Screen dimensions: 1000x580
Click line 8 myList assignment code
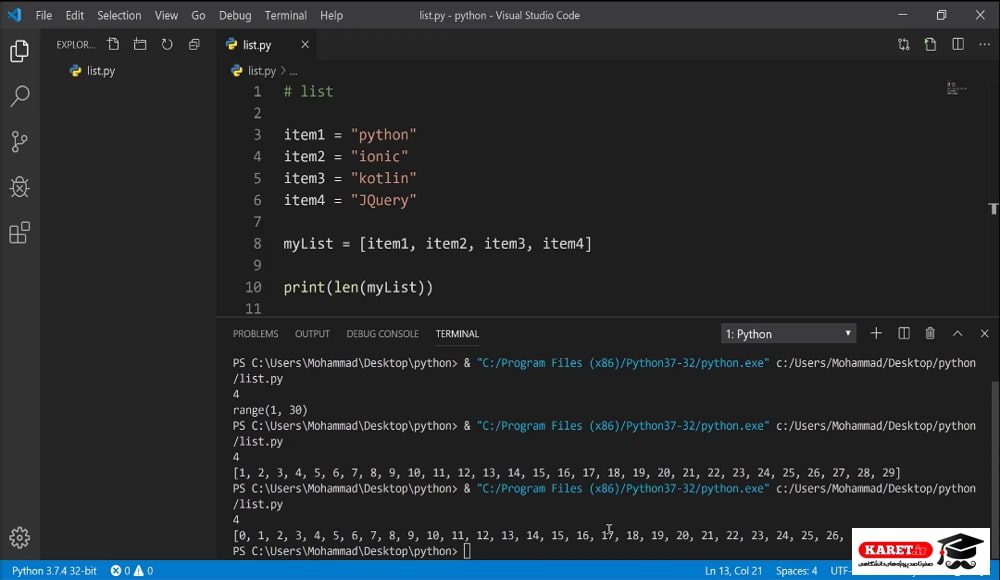pyautogui.click(x=438, y=244)
